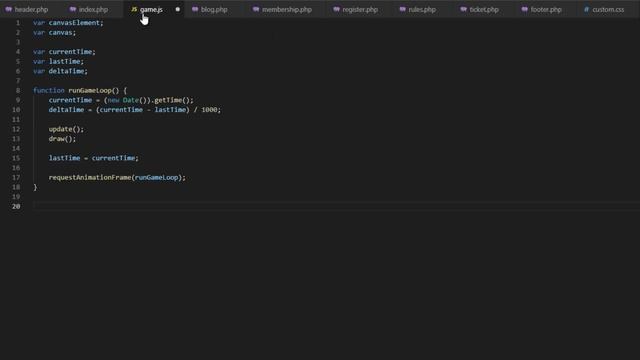
Task: Click the PHP icon on header.php tab
Action: [9, 9]
